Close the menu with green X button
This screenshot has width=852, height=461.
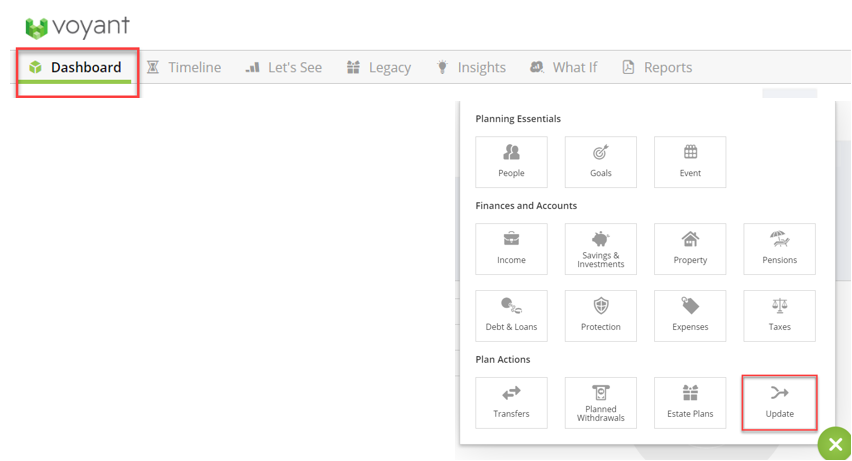pyautogui.click(x=835, y=445)
